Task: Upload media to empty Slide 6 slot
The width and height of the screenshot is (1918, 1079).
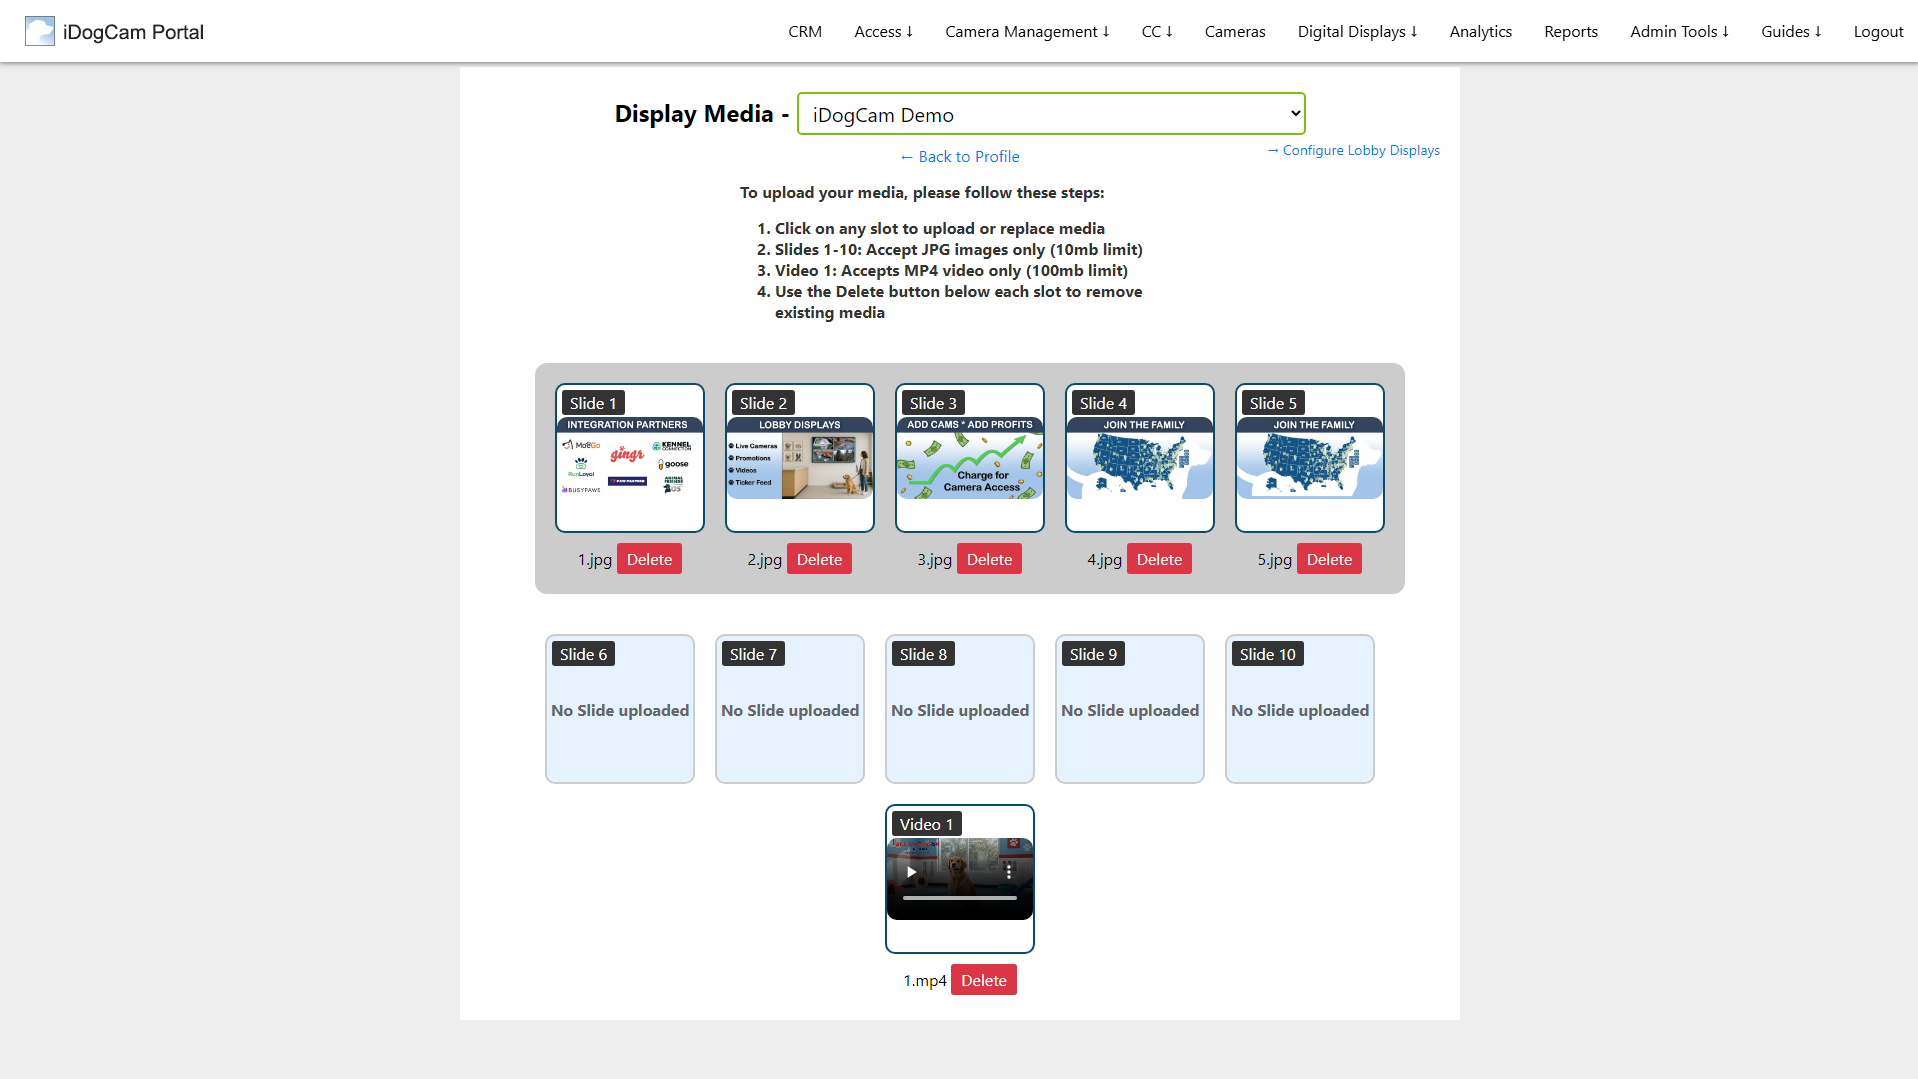Action: 620,709
